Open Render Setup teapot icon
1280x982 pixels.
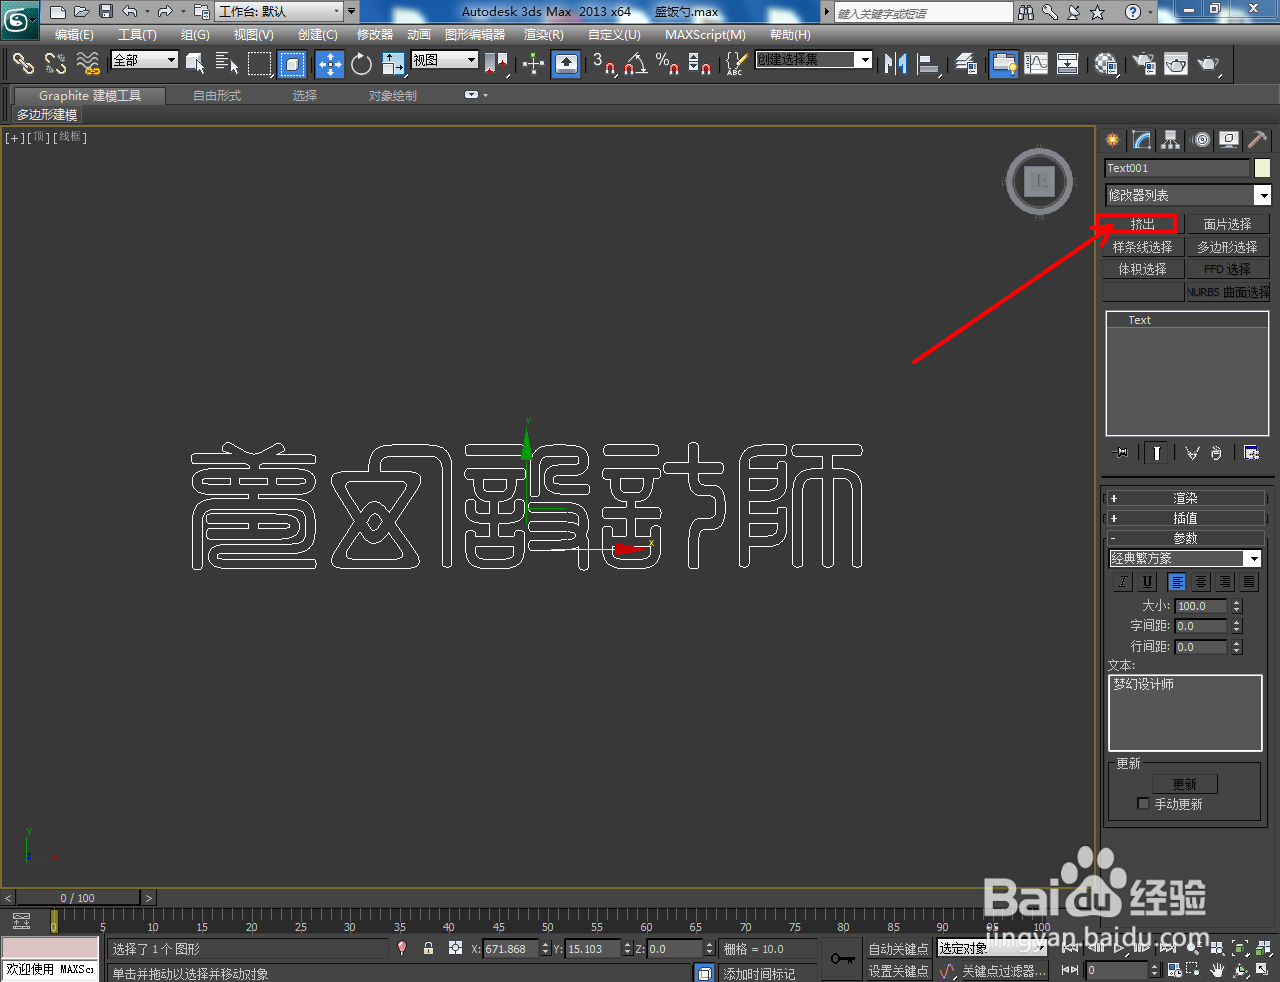pyautogui.click(x=1143, y=64)
